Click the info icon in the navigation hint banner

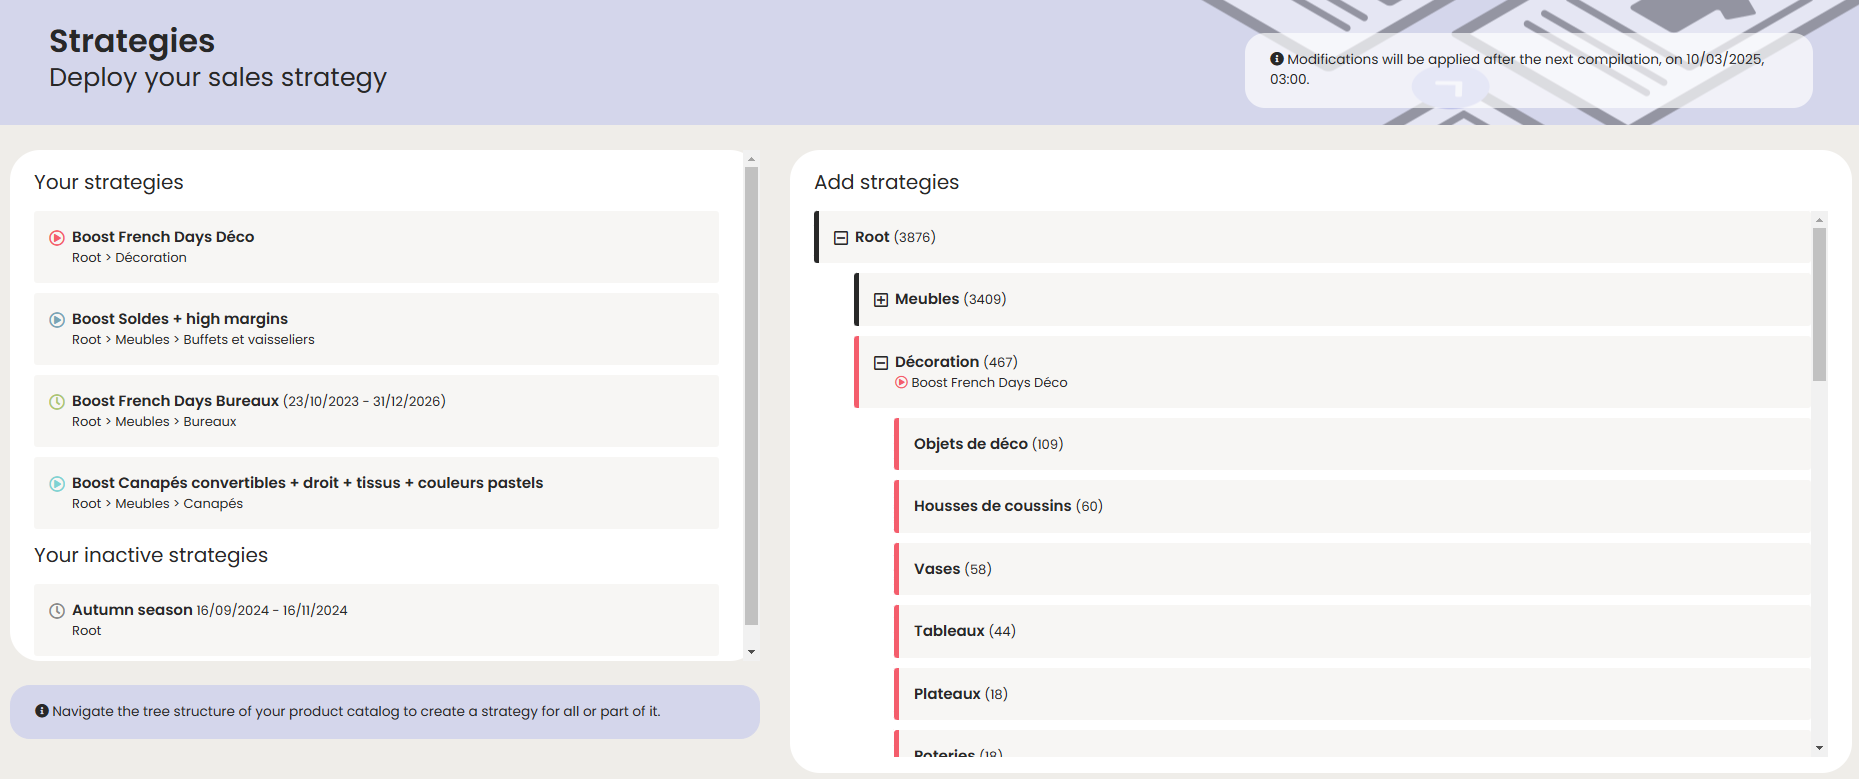42,711
